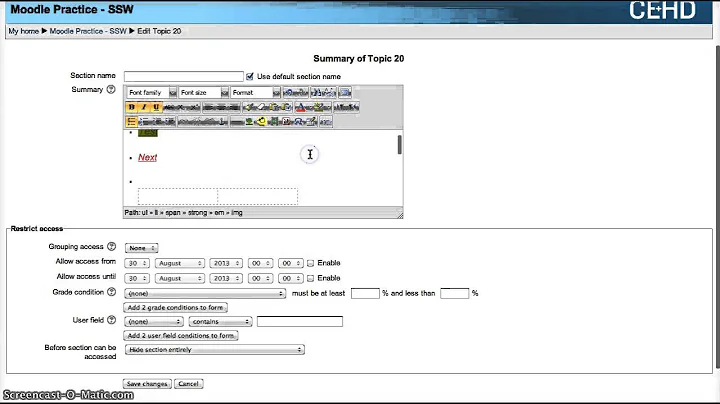720x404 pixels.
Task: Open the Format dropdown in the editor
Action: coord(255,93)
